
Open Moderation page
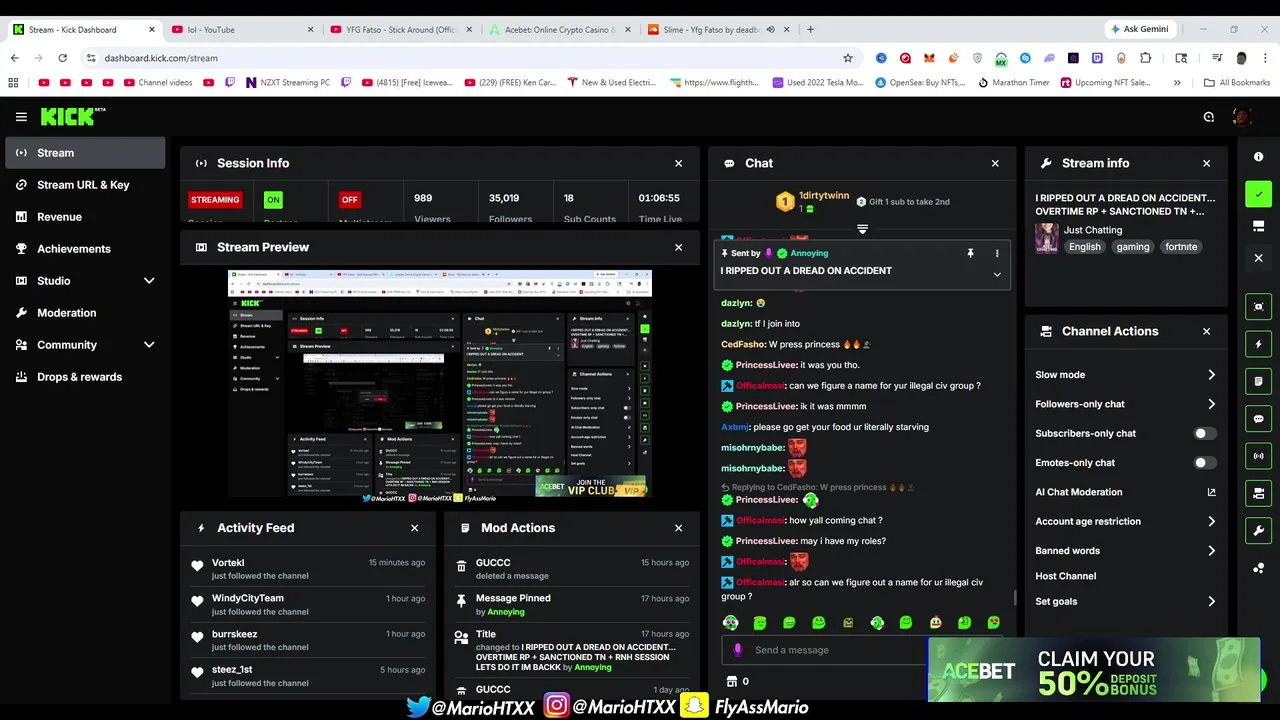coord(86,313)
